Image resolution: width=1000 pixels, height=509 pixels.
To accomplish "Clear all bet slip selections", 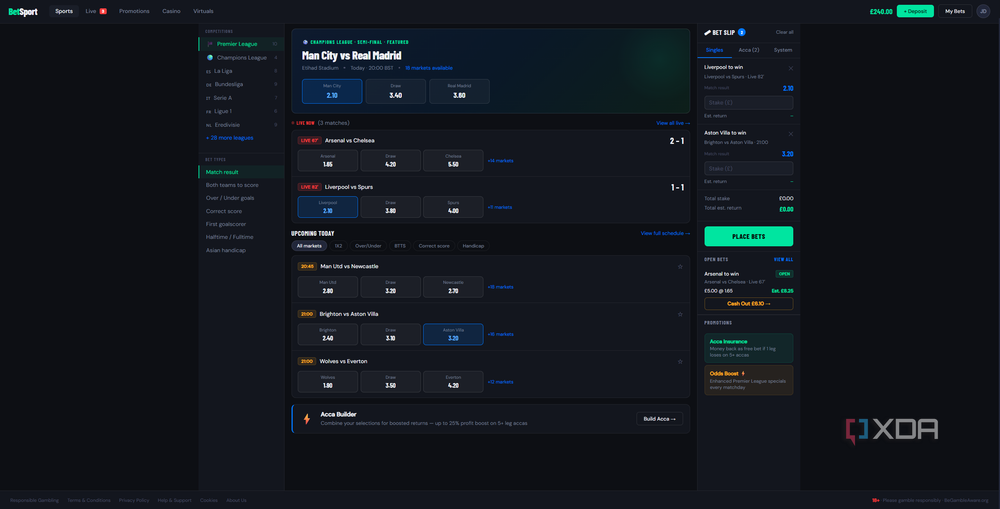I will (784, 33).
